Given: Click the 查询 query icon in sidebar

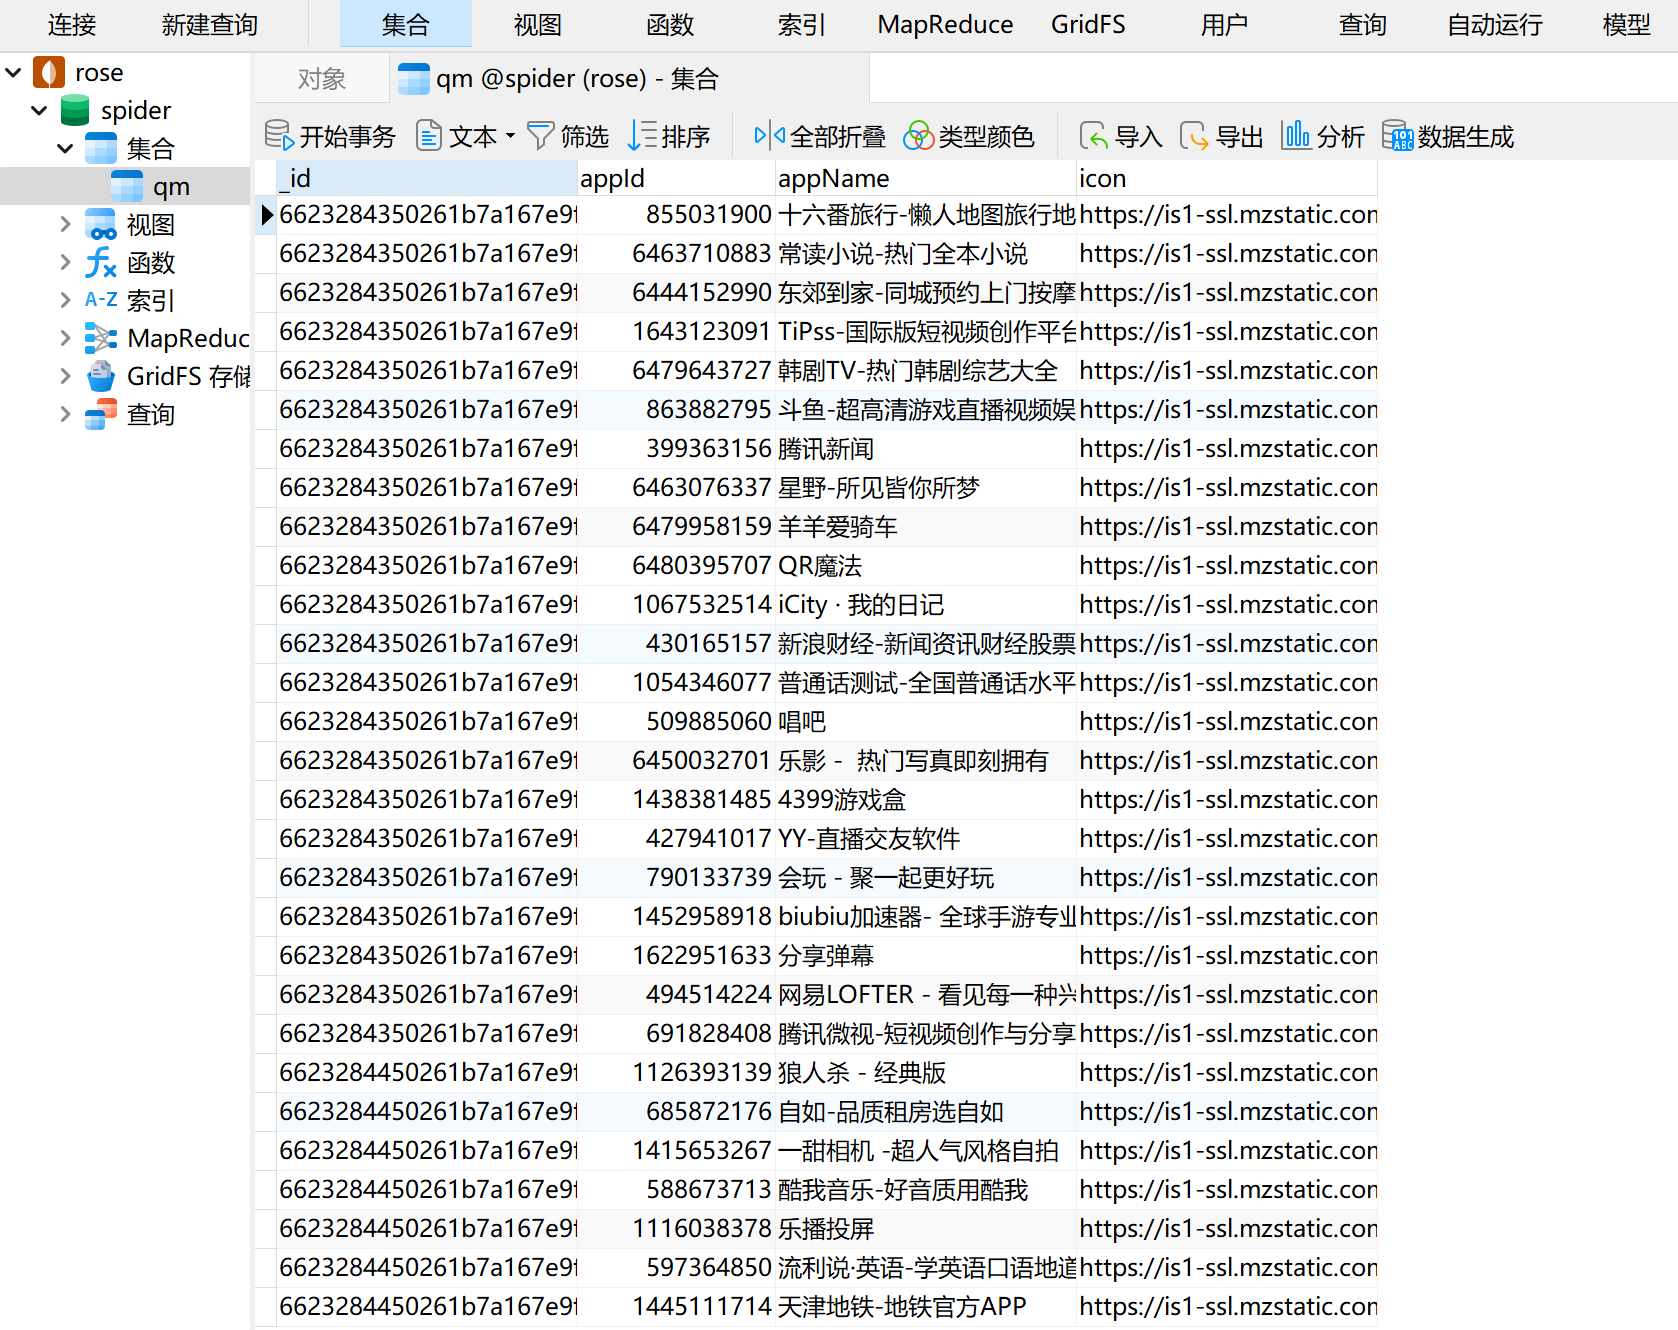Looking at the screenshot, I should point(101,414).
